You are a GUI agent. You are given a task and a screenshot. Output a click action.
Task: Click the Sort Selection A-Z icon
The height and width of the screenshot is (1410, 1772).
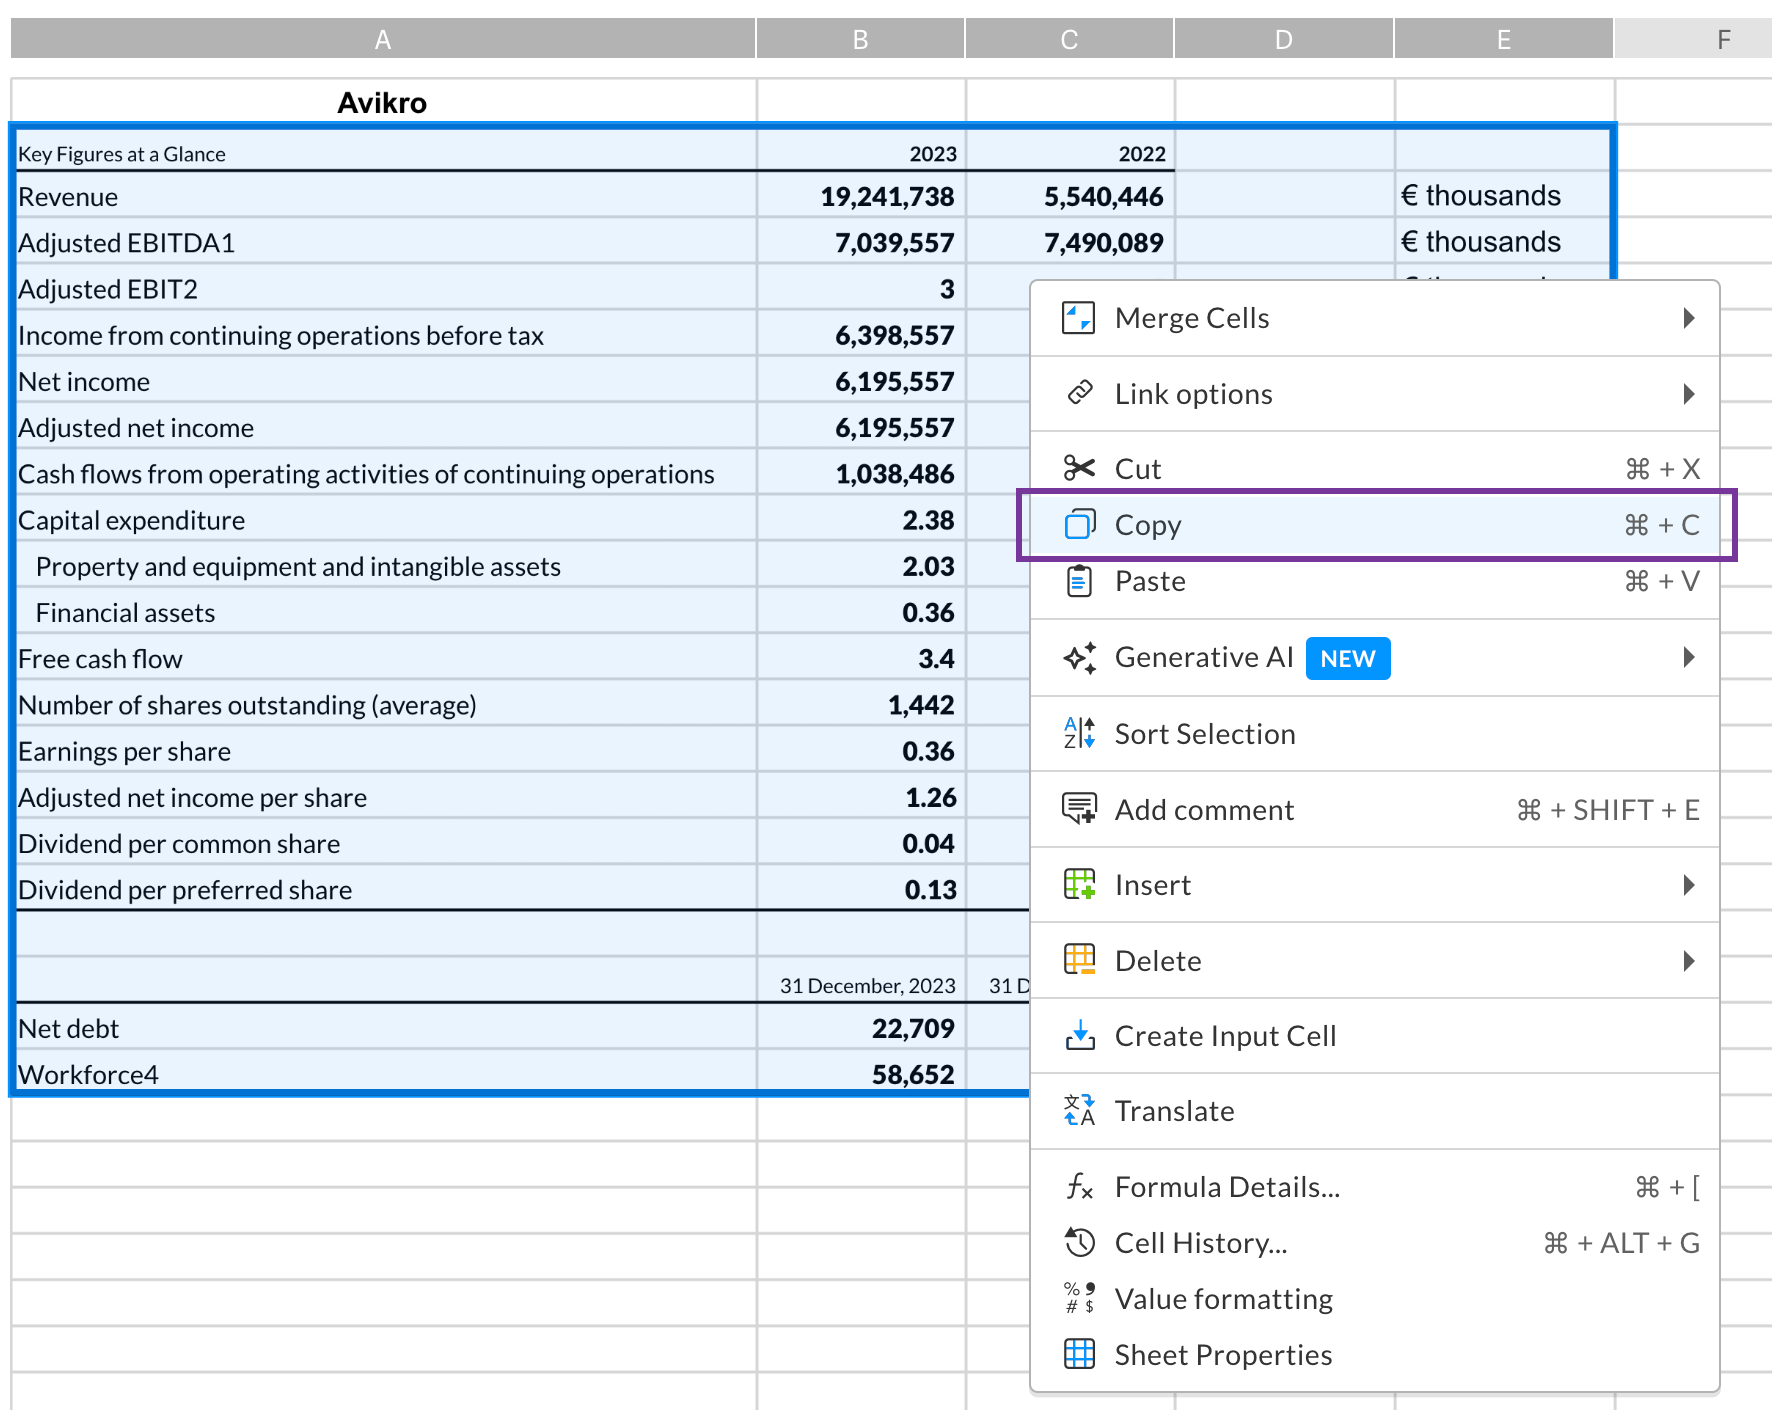coord(1079,733)
